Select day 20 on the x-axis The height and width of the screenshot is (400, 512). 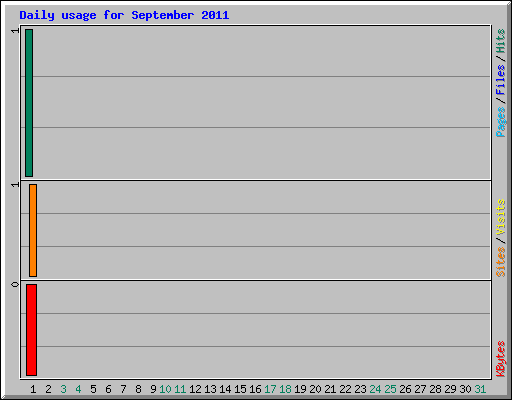click(315, 389)
